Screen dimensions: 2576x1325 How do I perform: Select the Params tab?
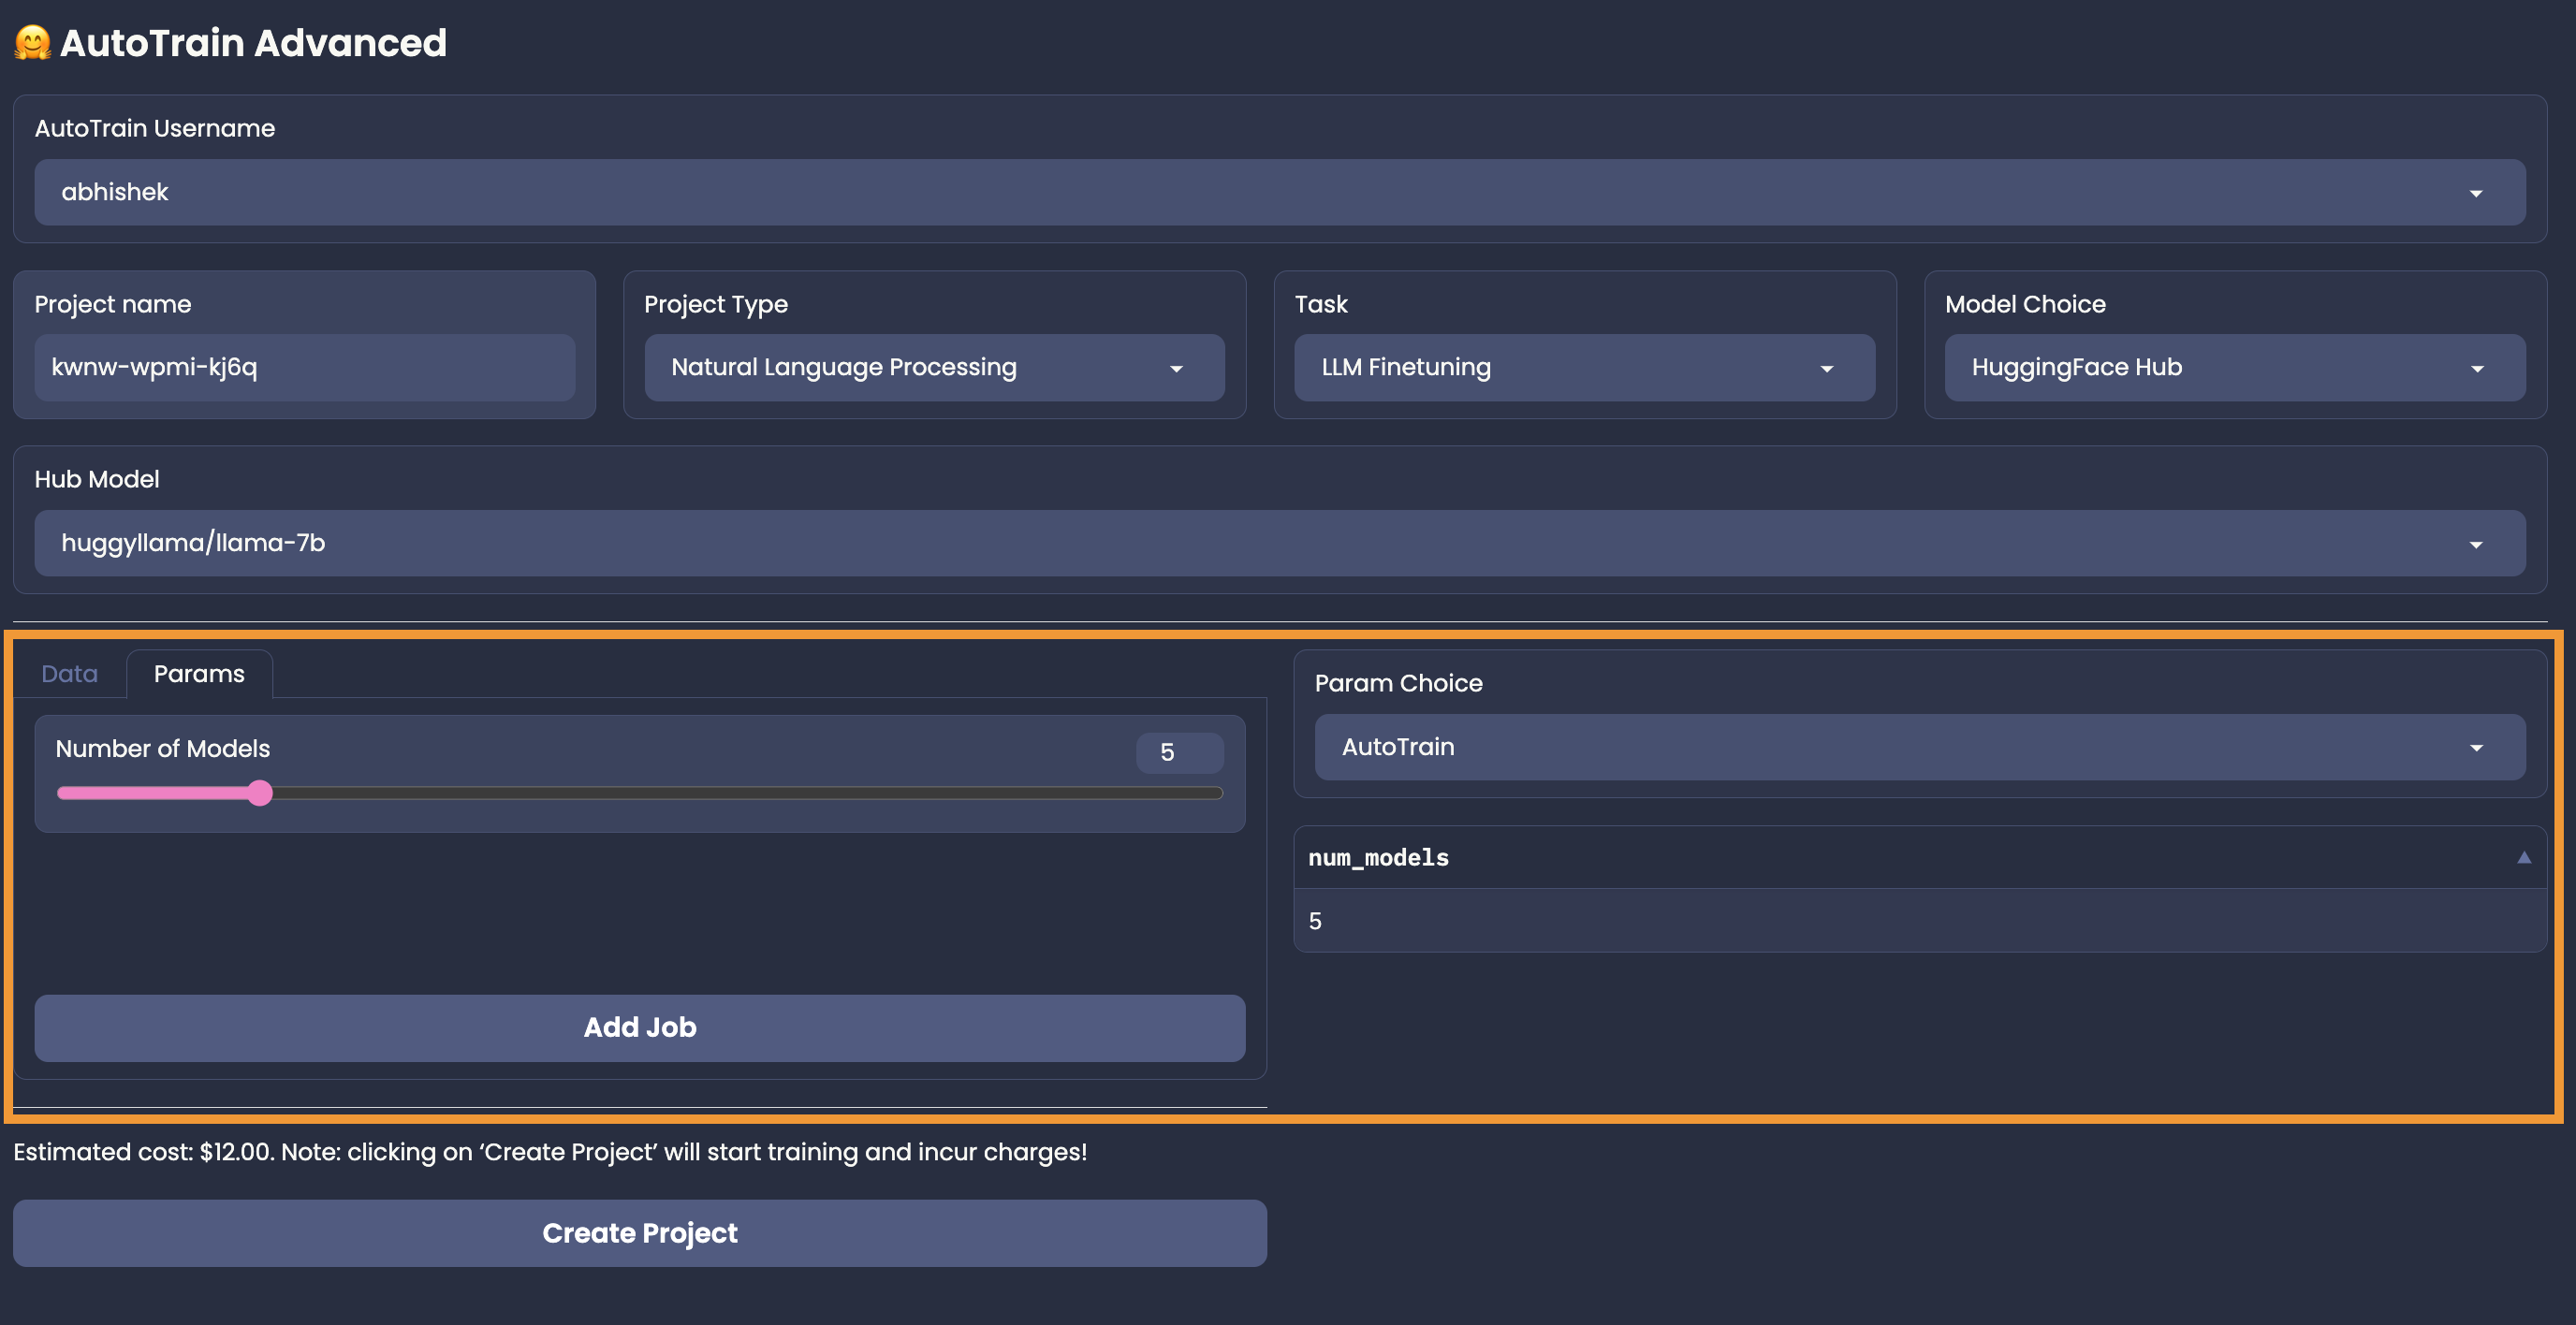click(199, 674)
